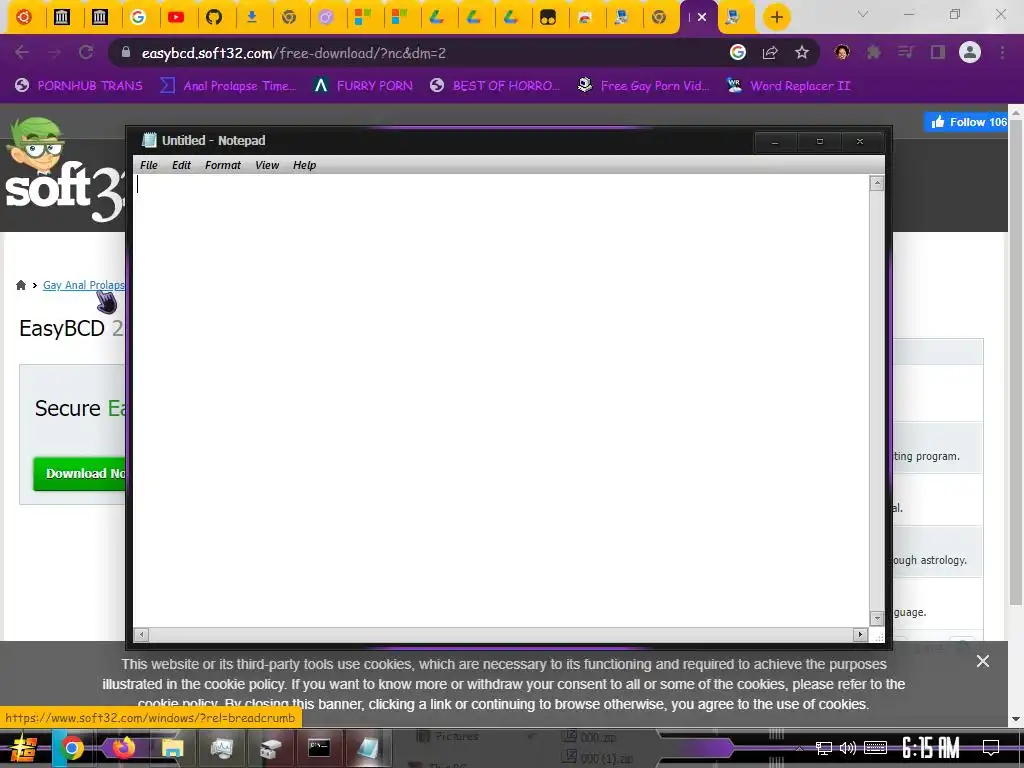Image resolution: width=1024 pixels, height=768 pixels.
Task: Open the Word Replacer II bookmark
Action: click(x=788, y=86)
